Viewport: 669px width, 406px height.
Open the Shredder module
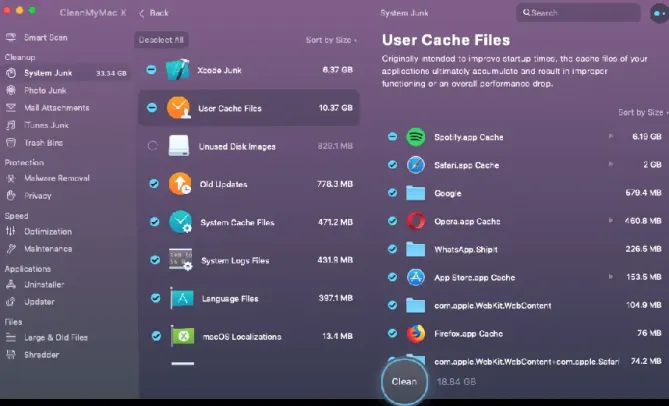point(66,355)
